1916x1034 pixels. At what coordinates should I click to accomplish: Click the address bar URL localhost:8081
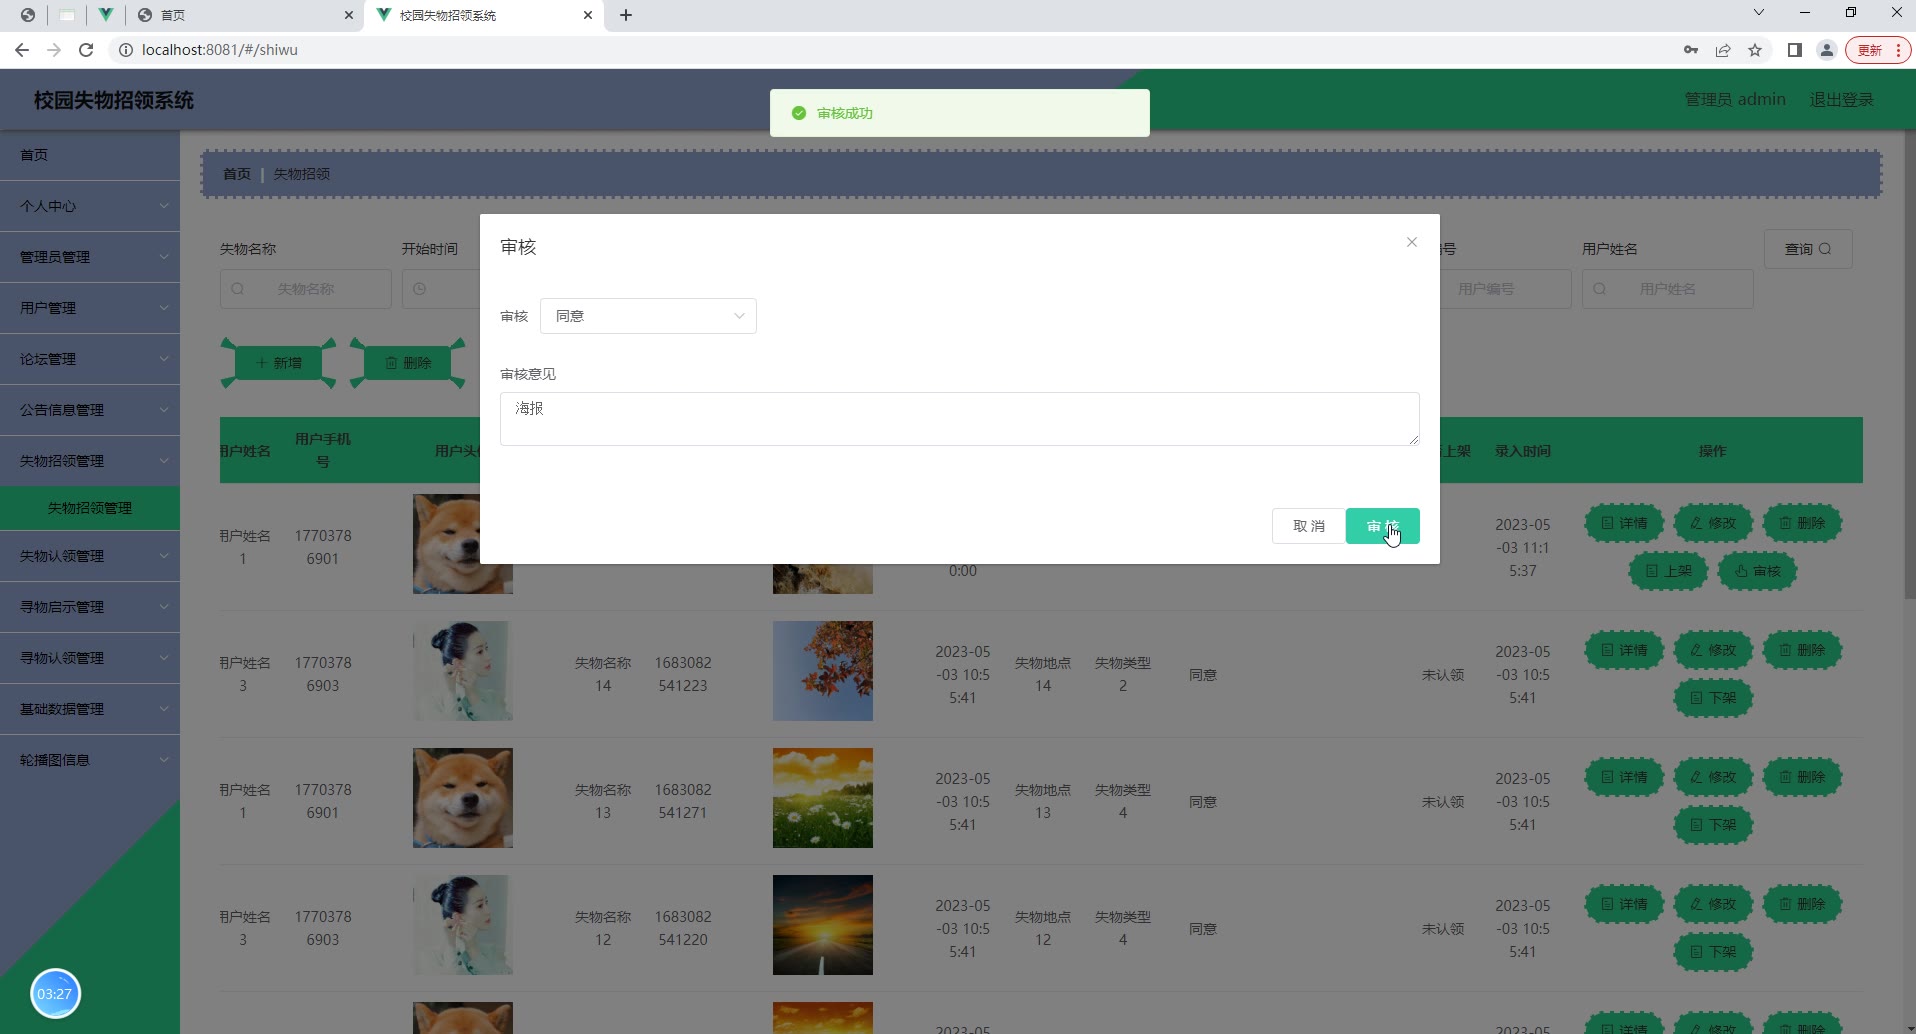point(220,50)
